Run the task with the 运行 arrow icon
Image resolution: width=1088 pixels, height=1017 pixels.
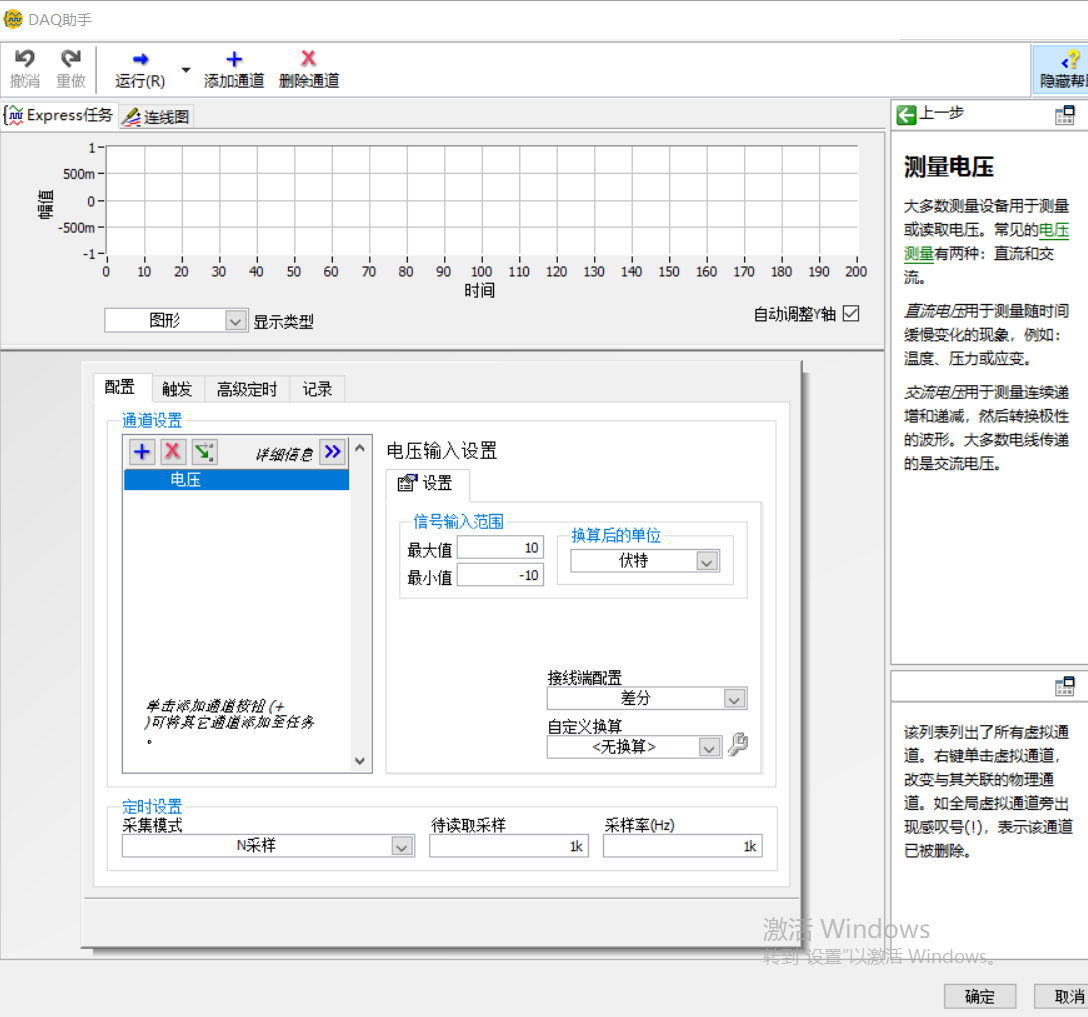point(138,59)
